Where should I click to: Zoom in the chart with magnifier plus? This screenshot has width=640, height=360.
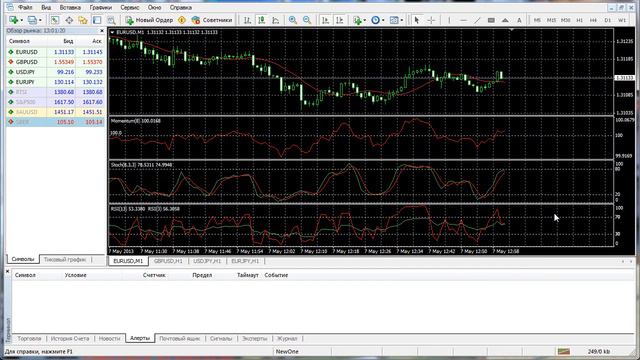tap(293, 20)
